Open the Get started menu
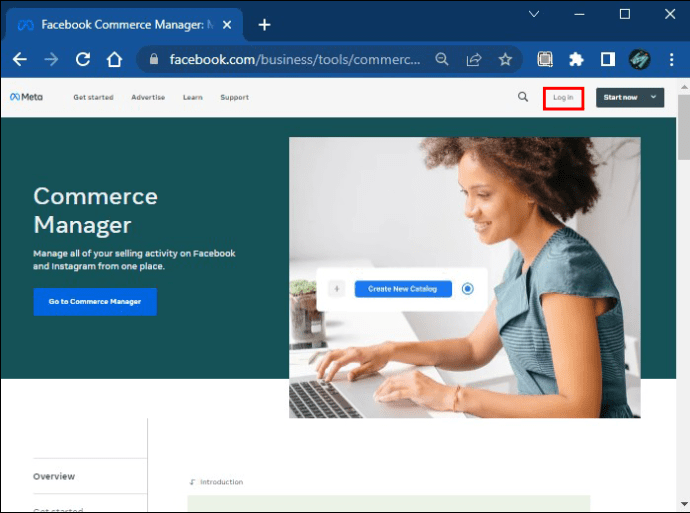Image resolution: width=690 pixels, height=513 pixels. tap(93, 97)
